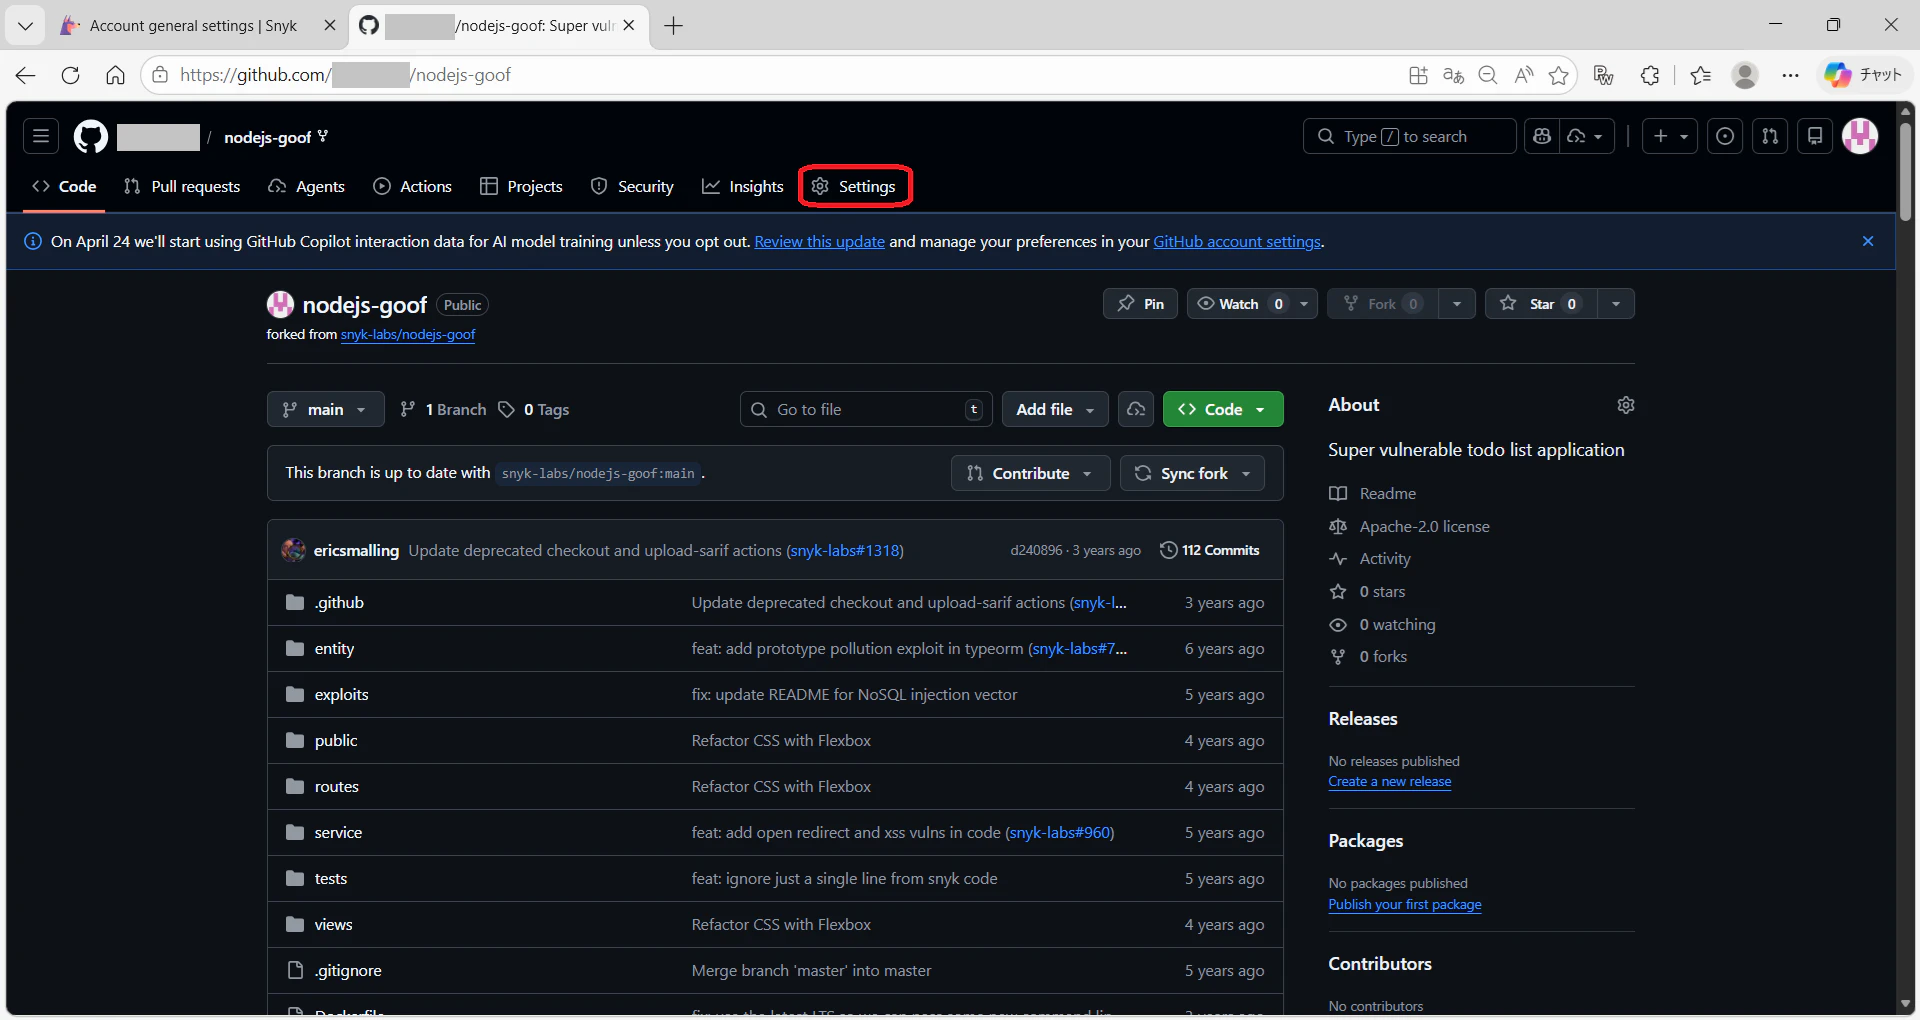
Task: Go to GitHub homepage via Octocat logo
Action: pos(90,136)
